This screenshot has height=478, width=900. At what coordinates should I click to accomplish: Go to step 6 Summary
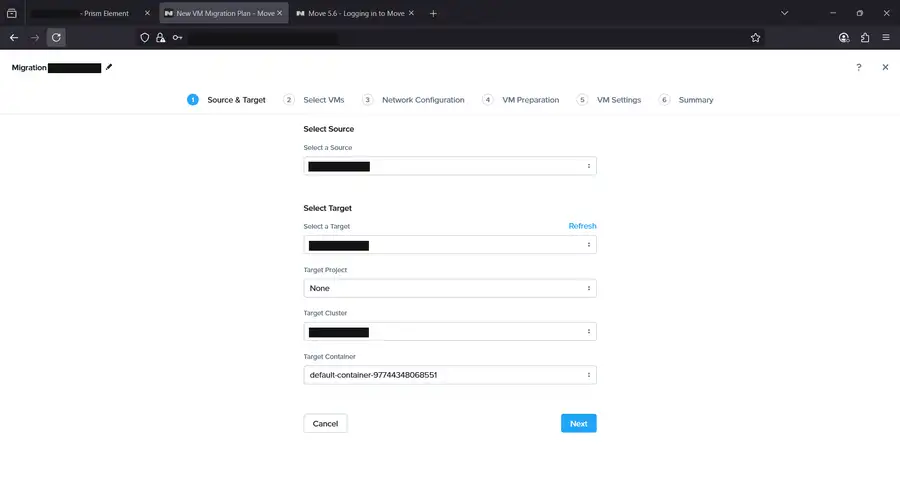[x=686, y=100]
